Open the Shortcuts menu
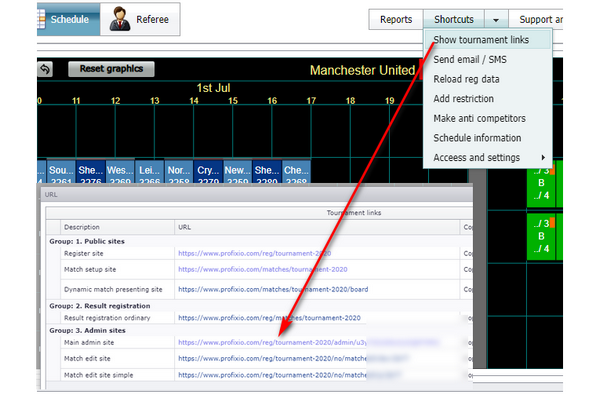Image resolution: width=600 pixels, height=395 pixels. coord(454,20)
